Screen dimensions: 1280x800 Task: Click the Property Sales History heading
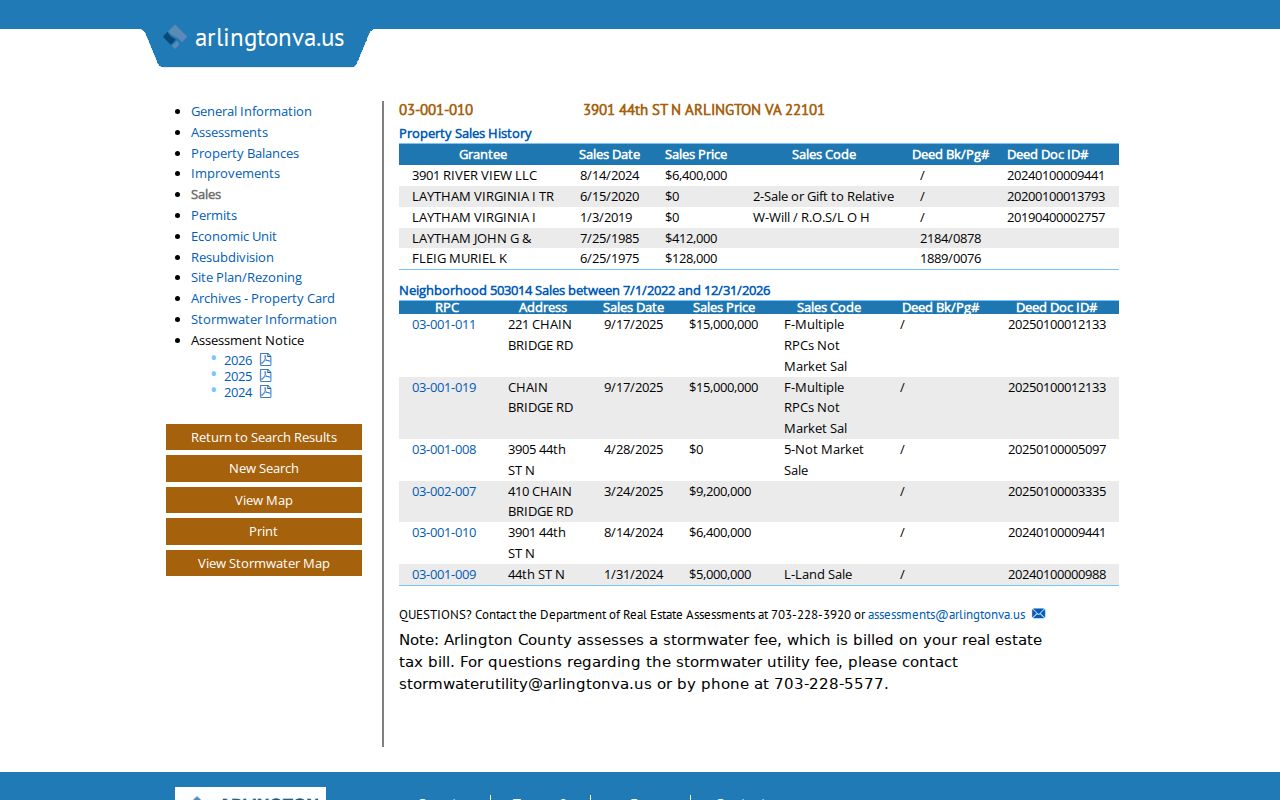click(x=465, y=133)
